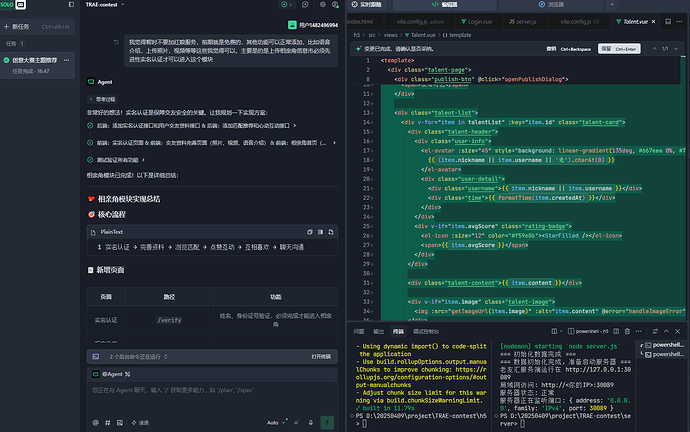Open the Auto model selector dropdown
The height and width of the screenshot is (432, 690).
tap(276, 423)
